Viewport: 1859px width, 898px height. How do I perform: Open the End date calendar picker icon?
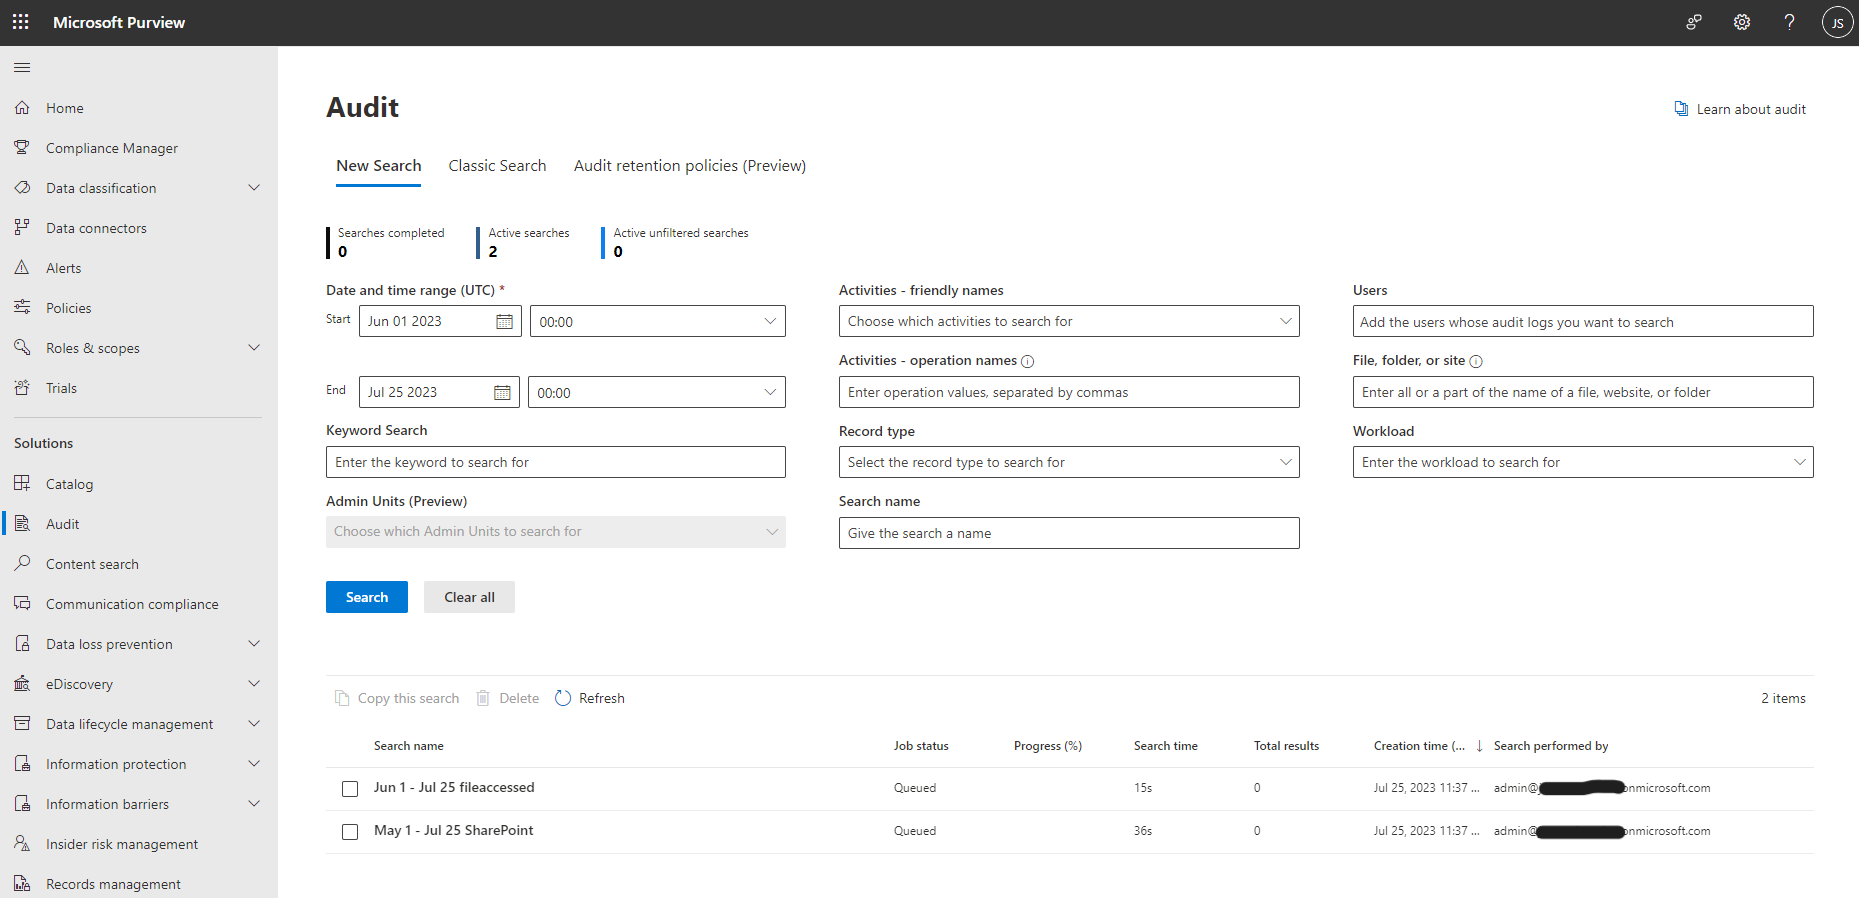[502, 392]
